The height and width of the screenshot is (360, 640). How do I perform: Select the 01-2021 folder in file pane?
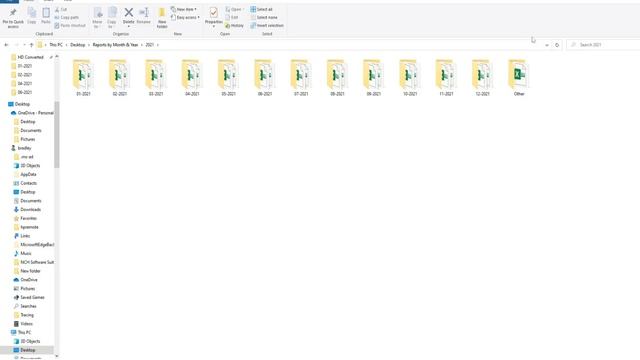pyautogui.click(x=83, y=78)
